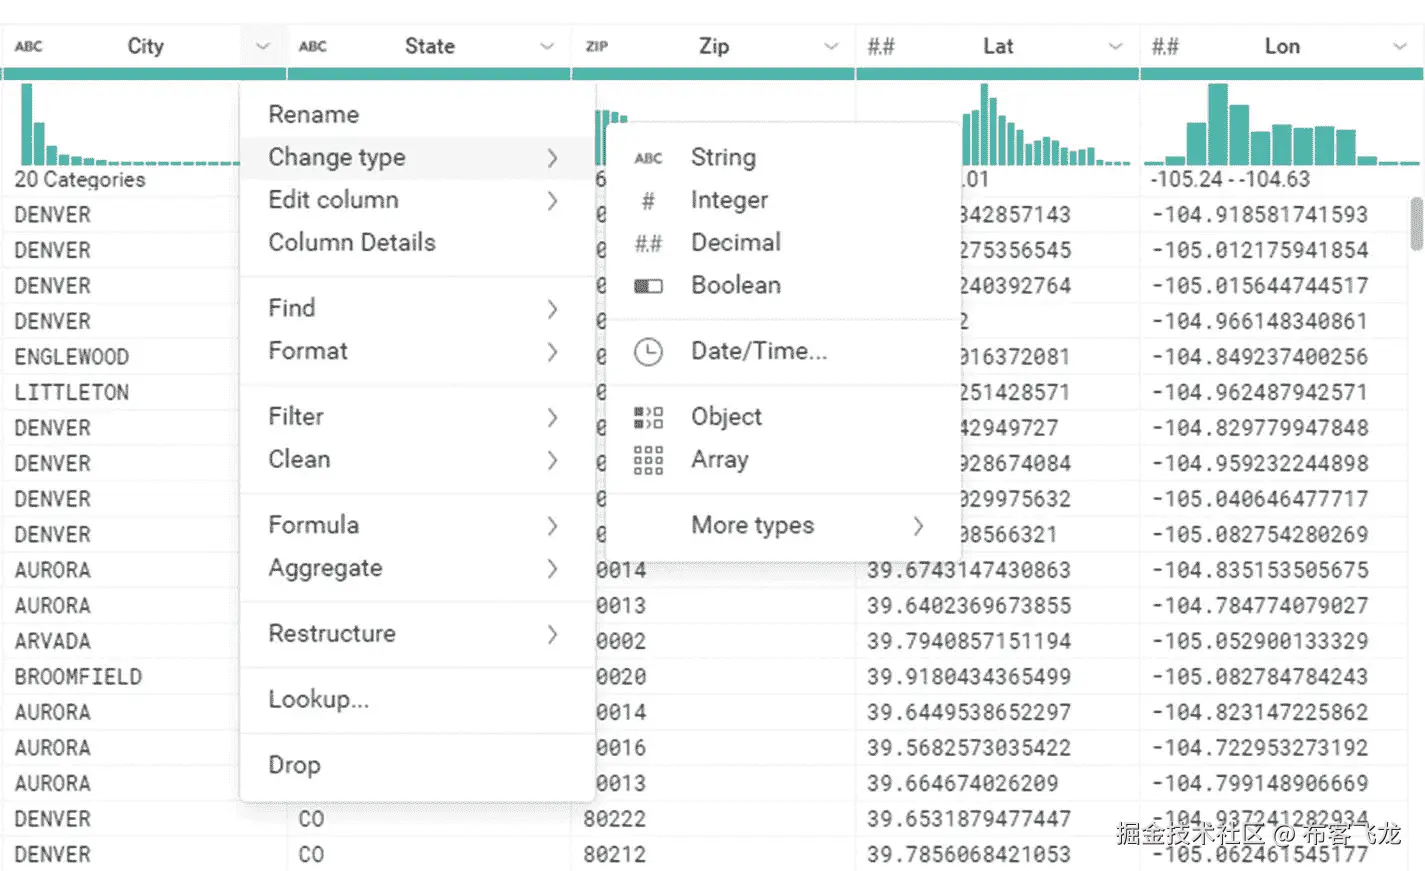Expand the More types submenu arrow

point(918,526)
